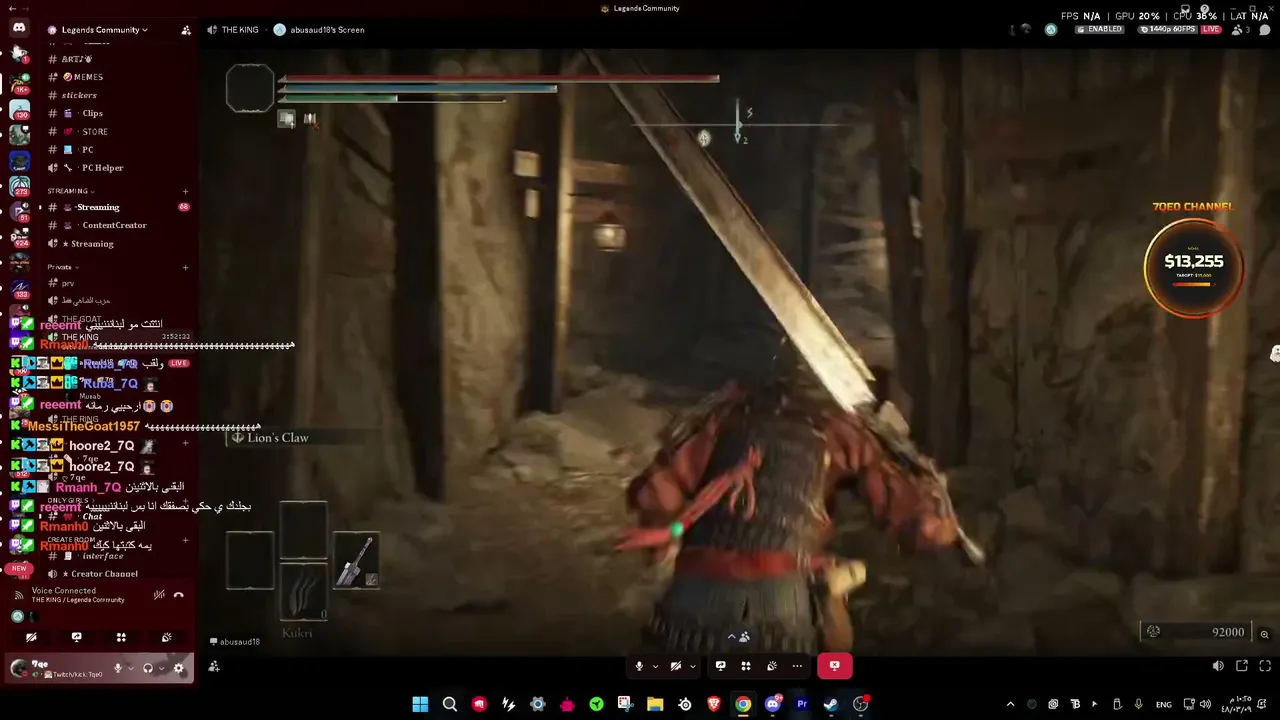Start an activity from voice panel
1280x720 pixels.
(121, 637)
